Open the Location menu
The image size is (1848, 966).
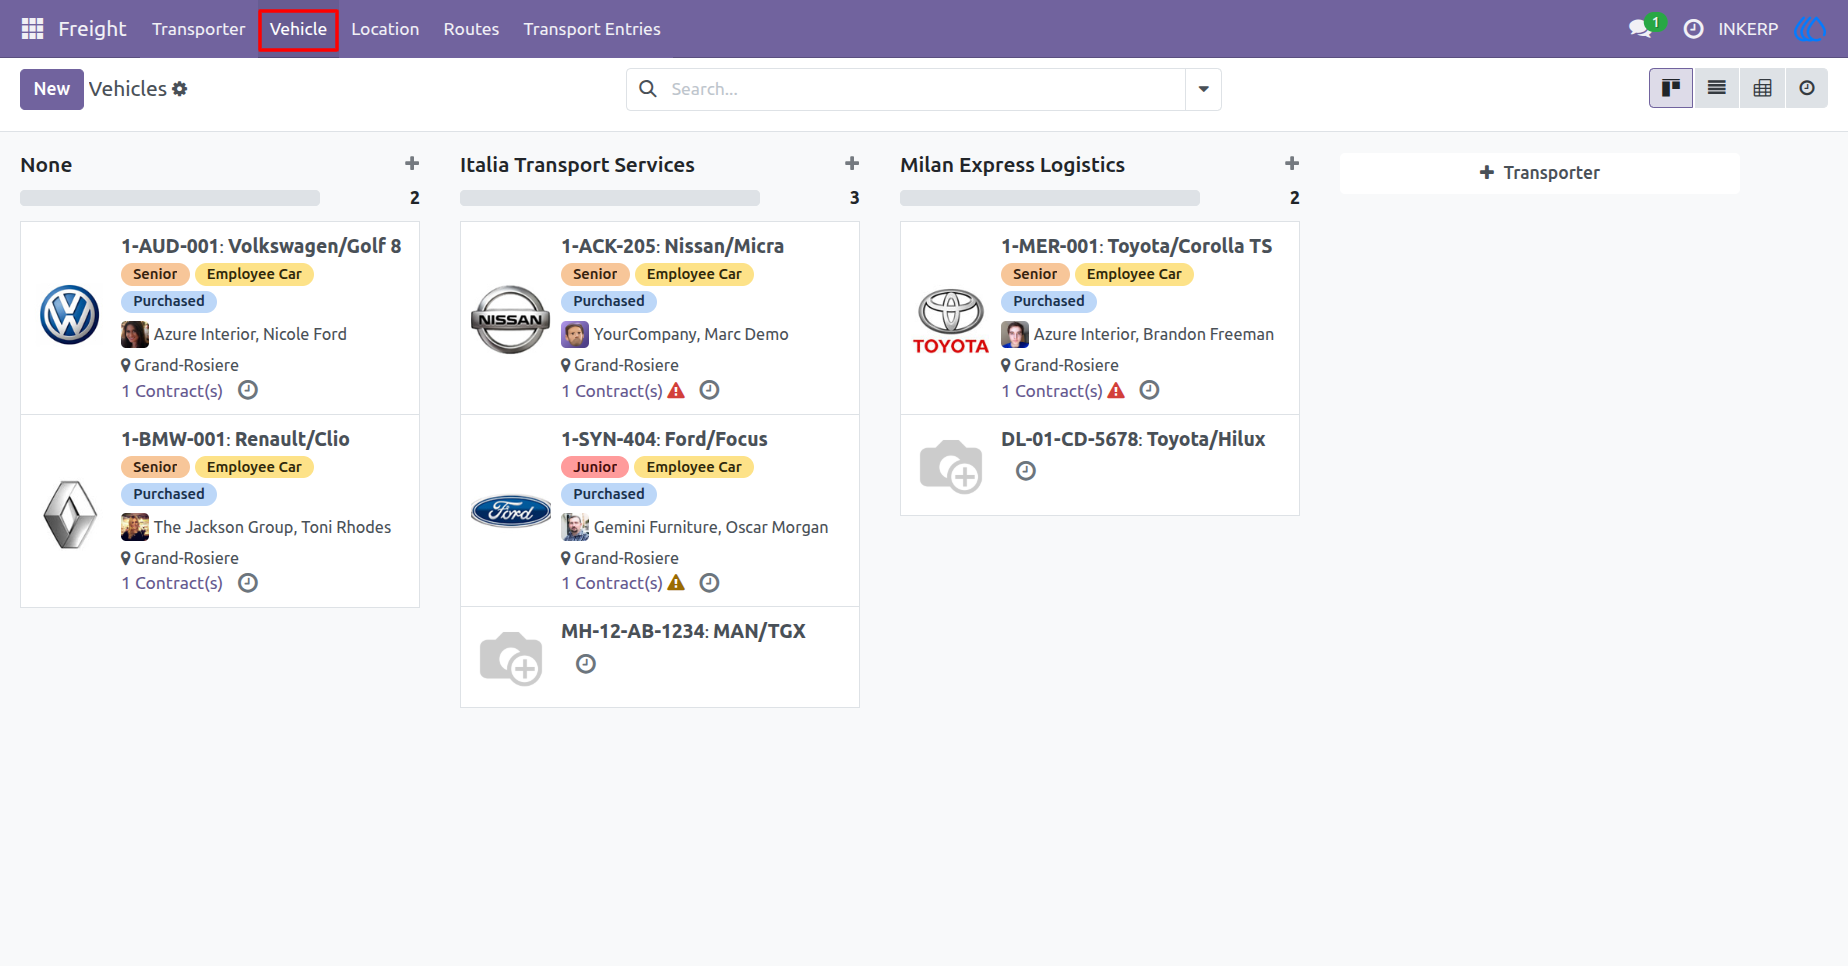(385, 29)
